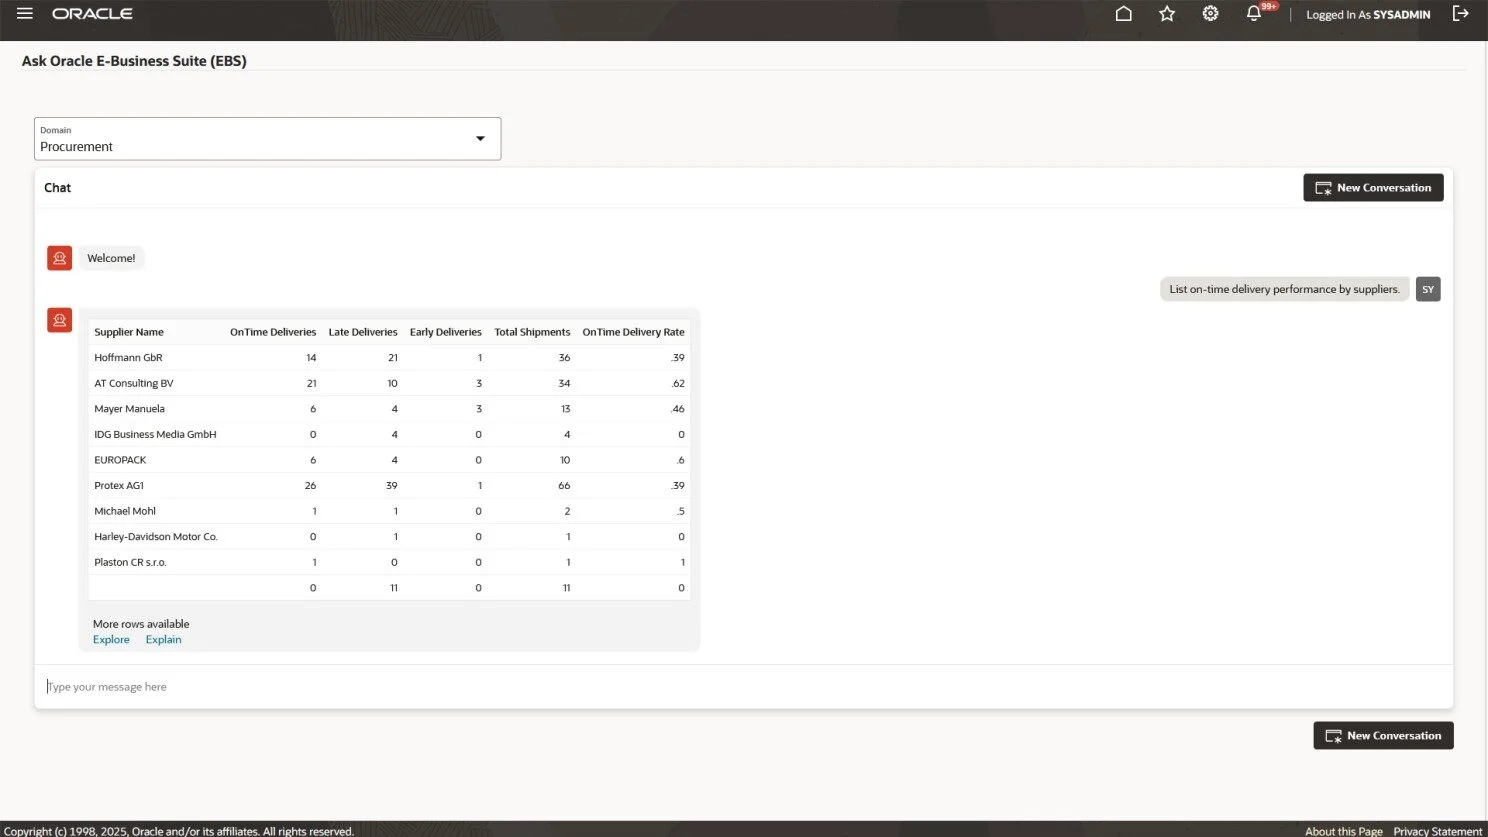Viewport: 1488px width, 837px height.
Task: Open the Procurement domain combo box
Action: tap(267, 139)
